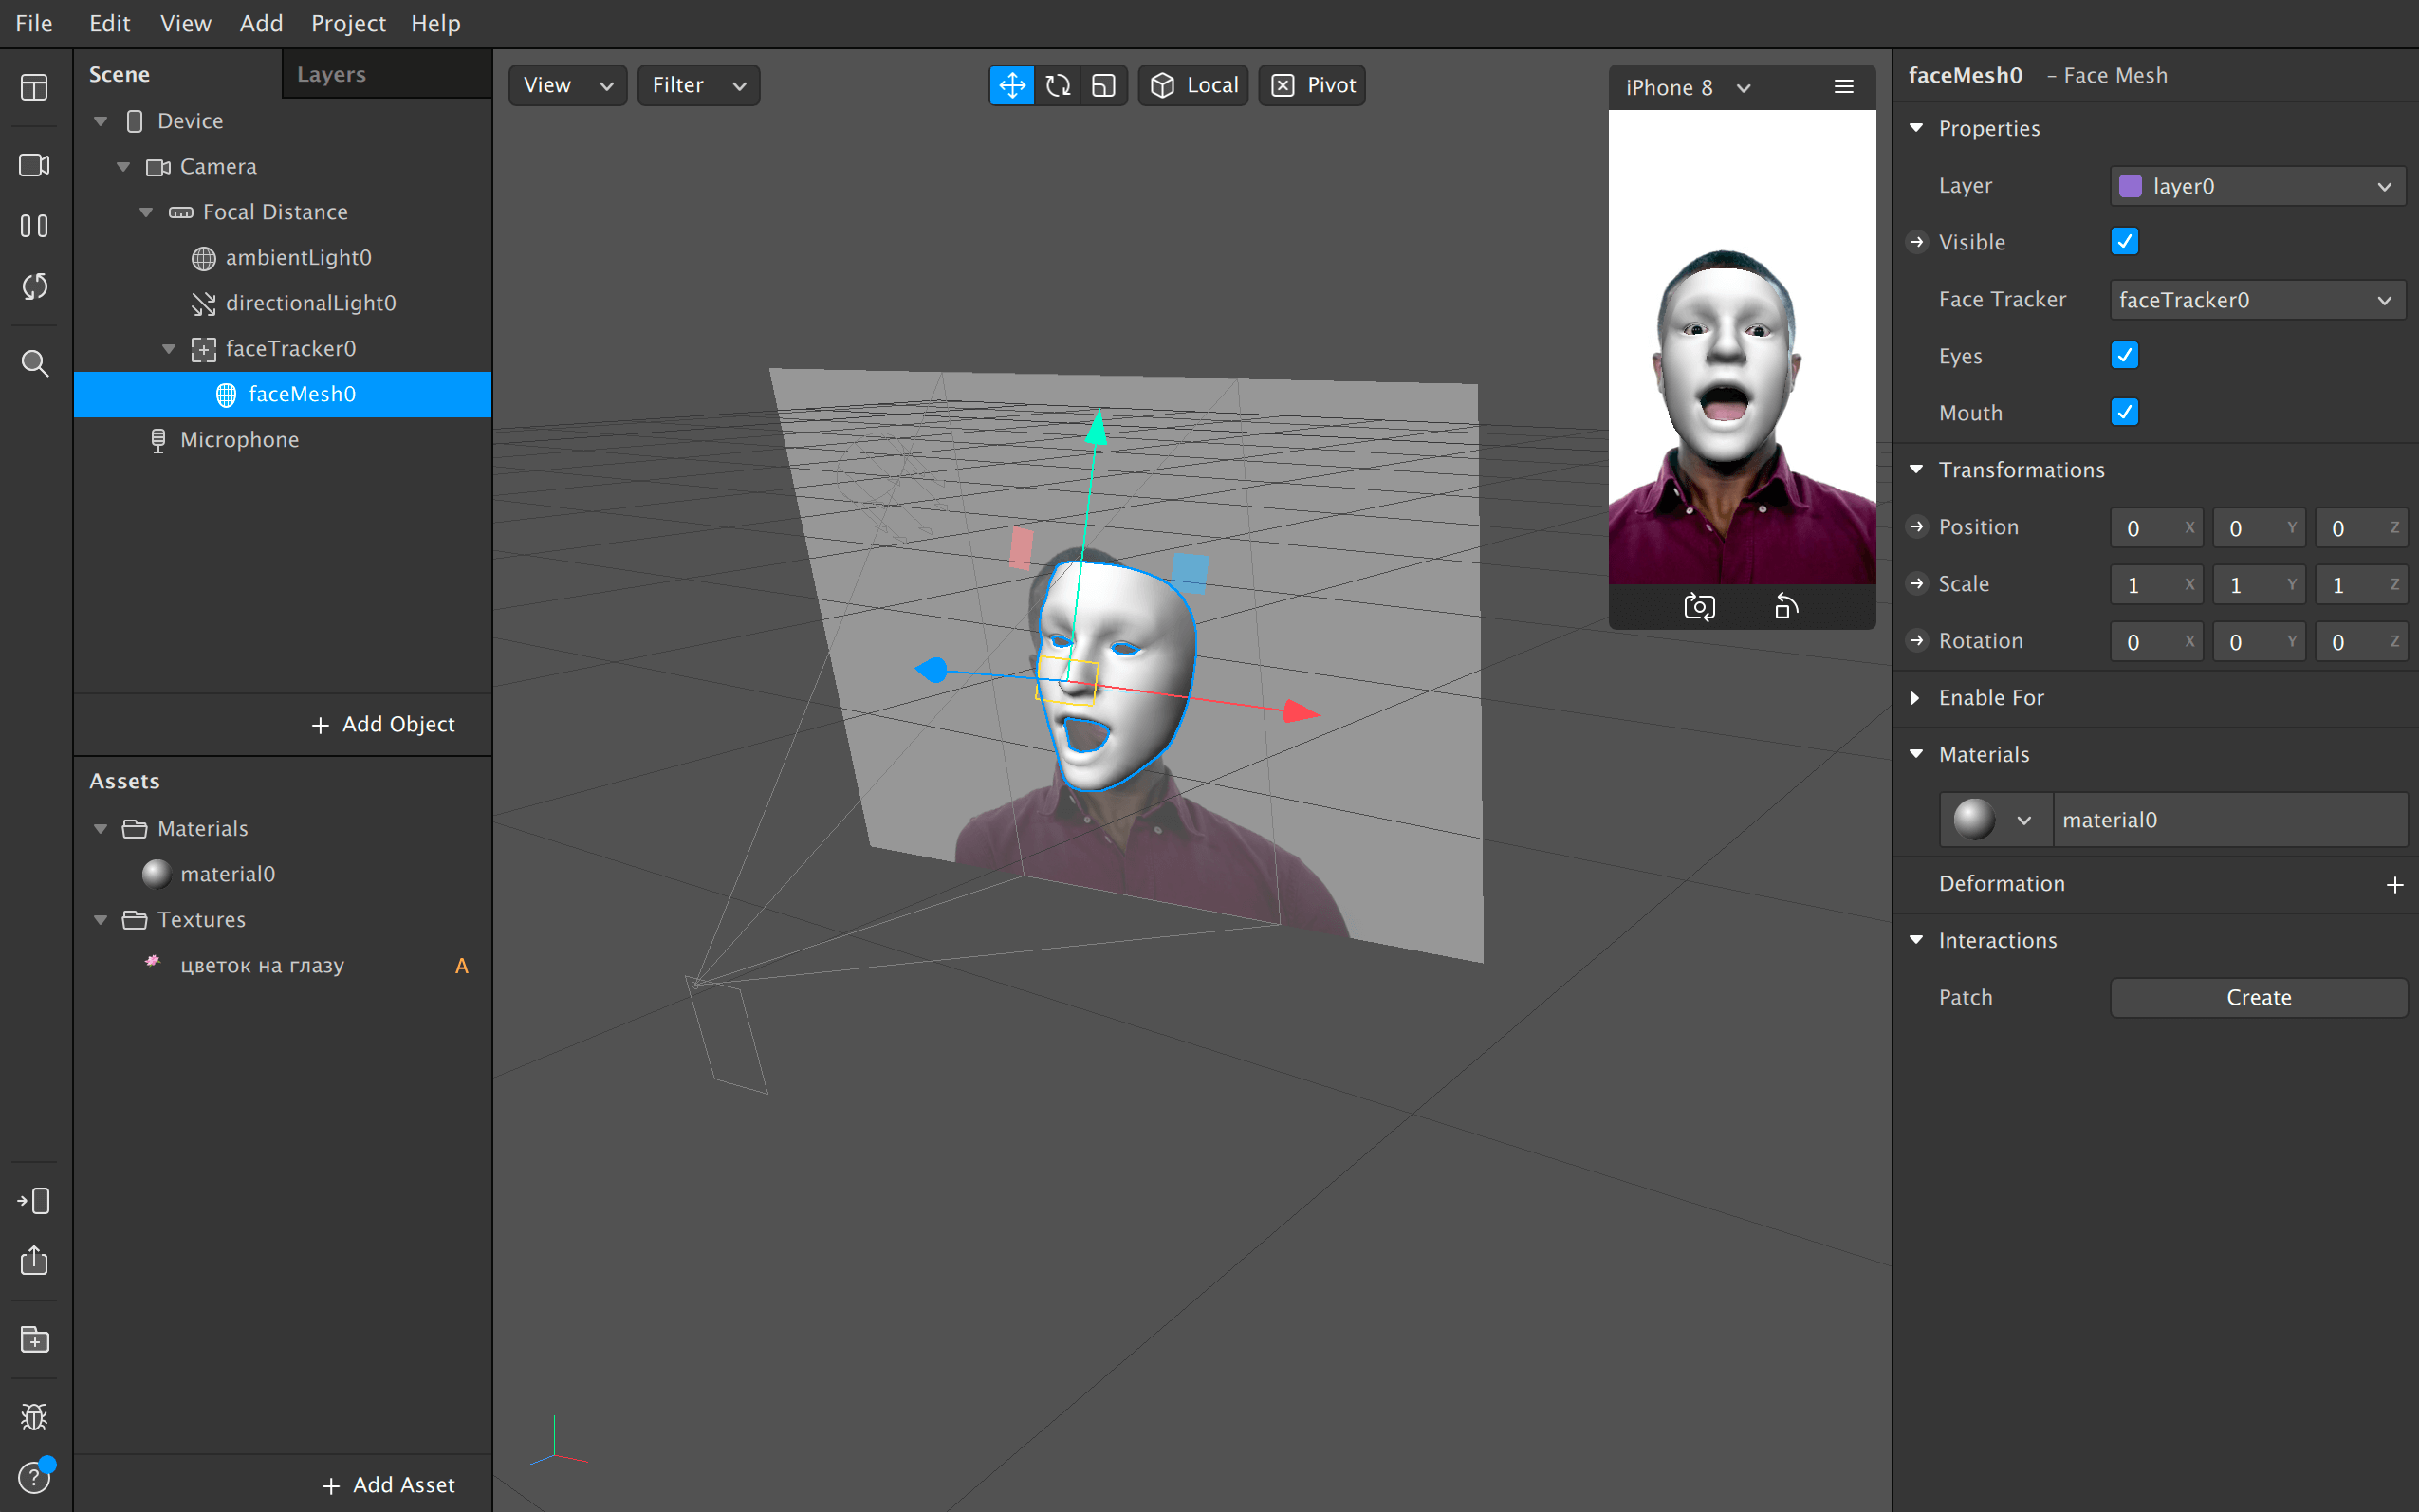2419x1512 pixels.
Task: Open the Layer layer0 dropdown
Action: tap(2258, 186)
